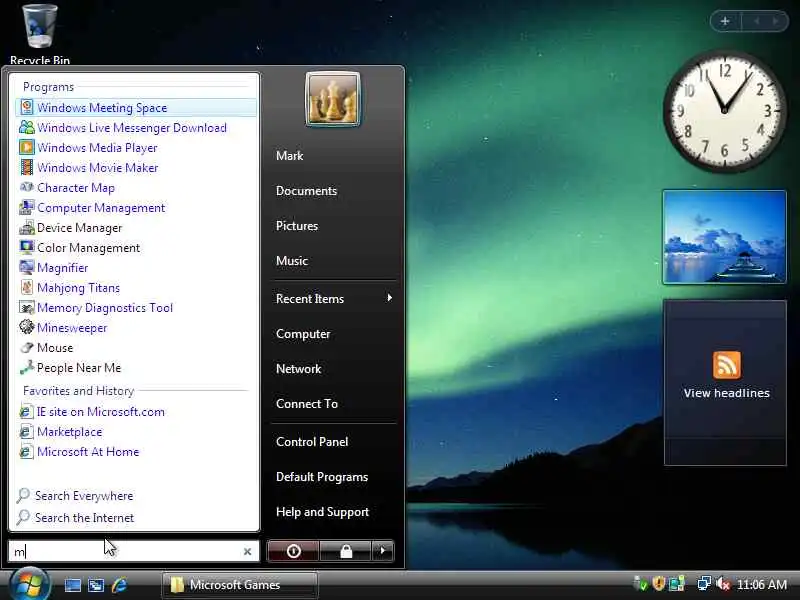Image resolution: width=800 pixels, height=600 pixels.
Task: Click the sidebar add gadget plus button
Action: 725,21
